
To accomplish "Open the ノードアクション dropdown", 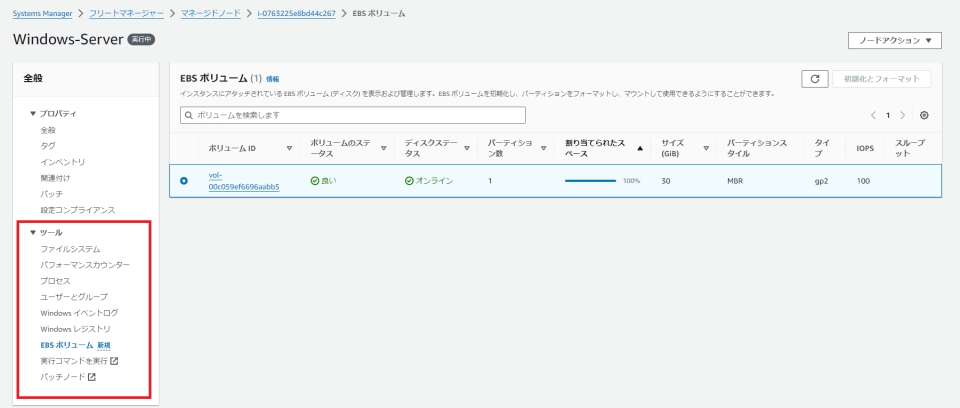I will (894, 40).
